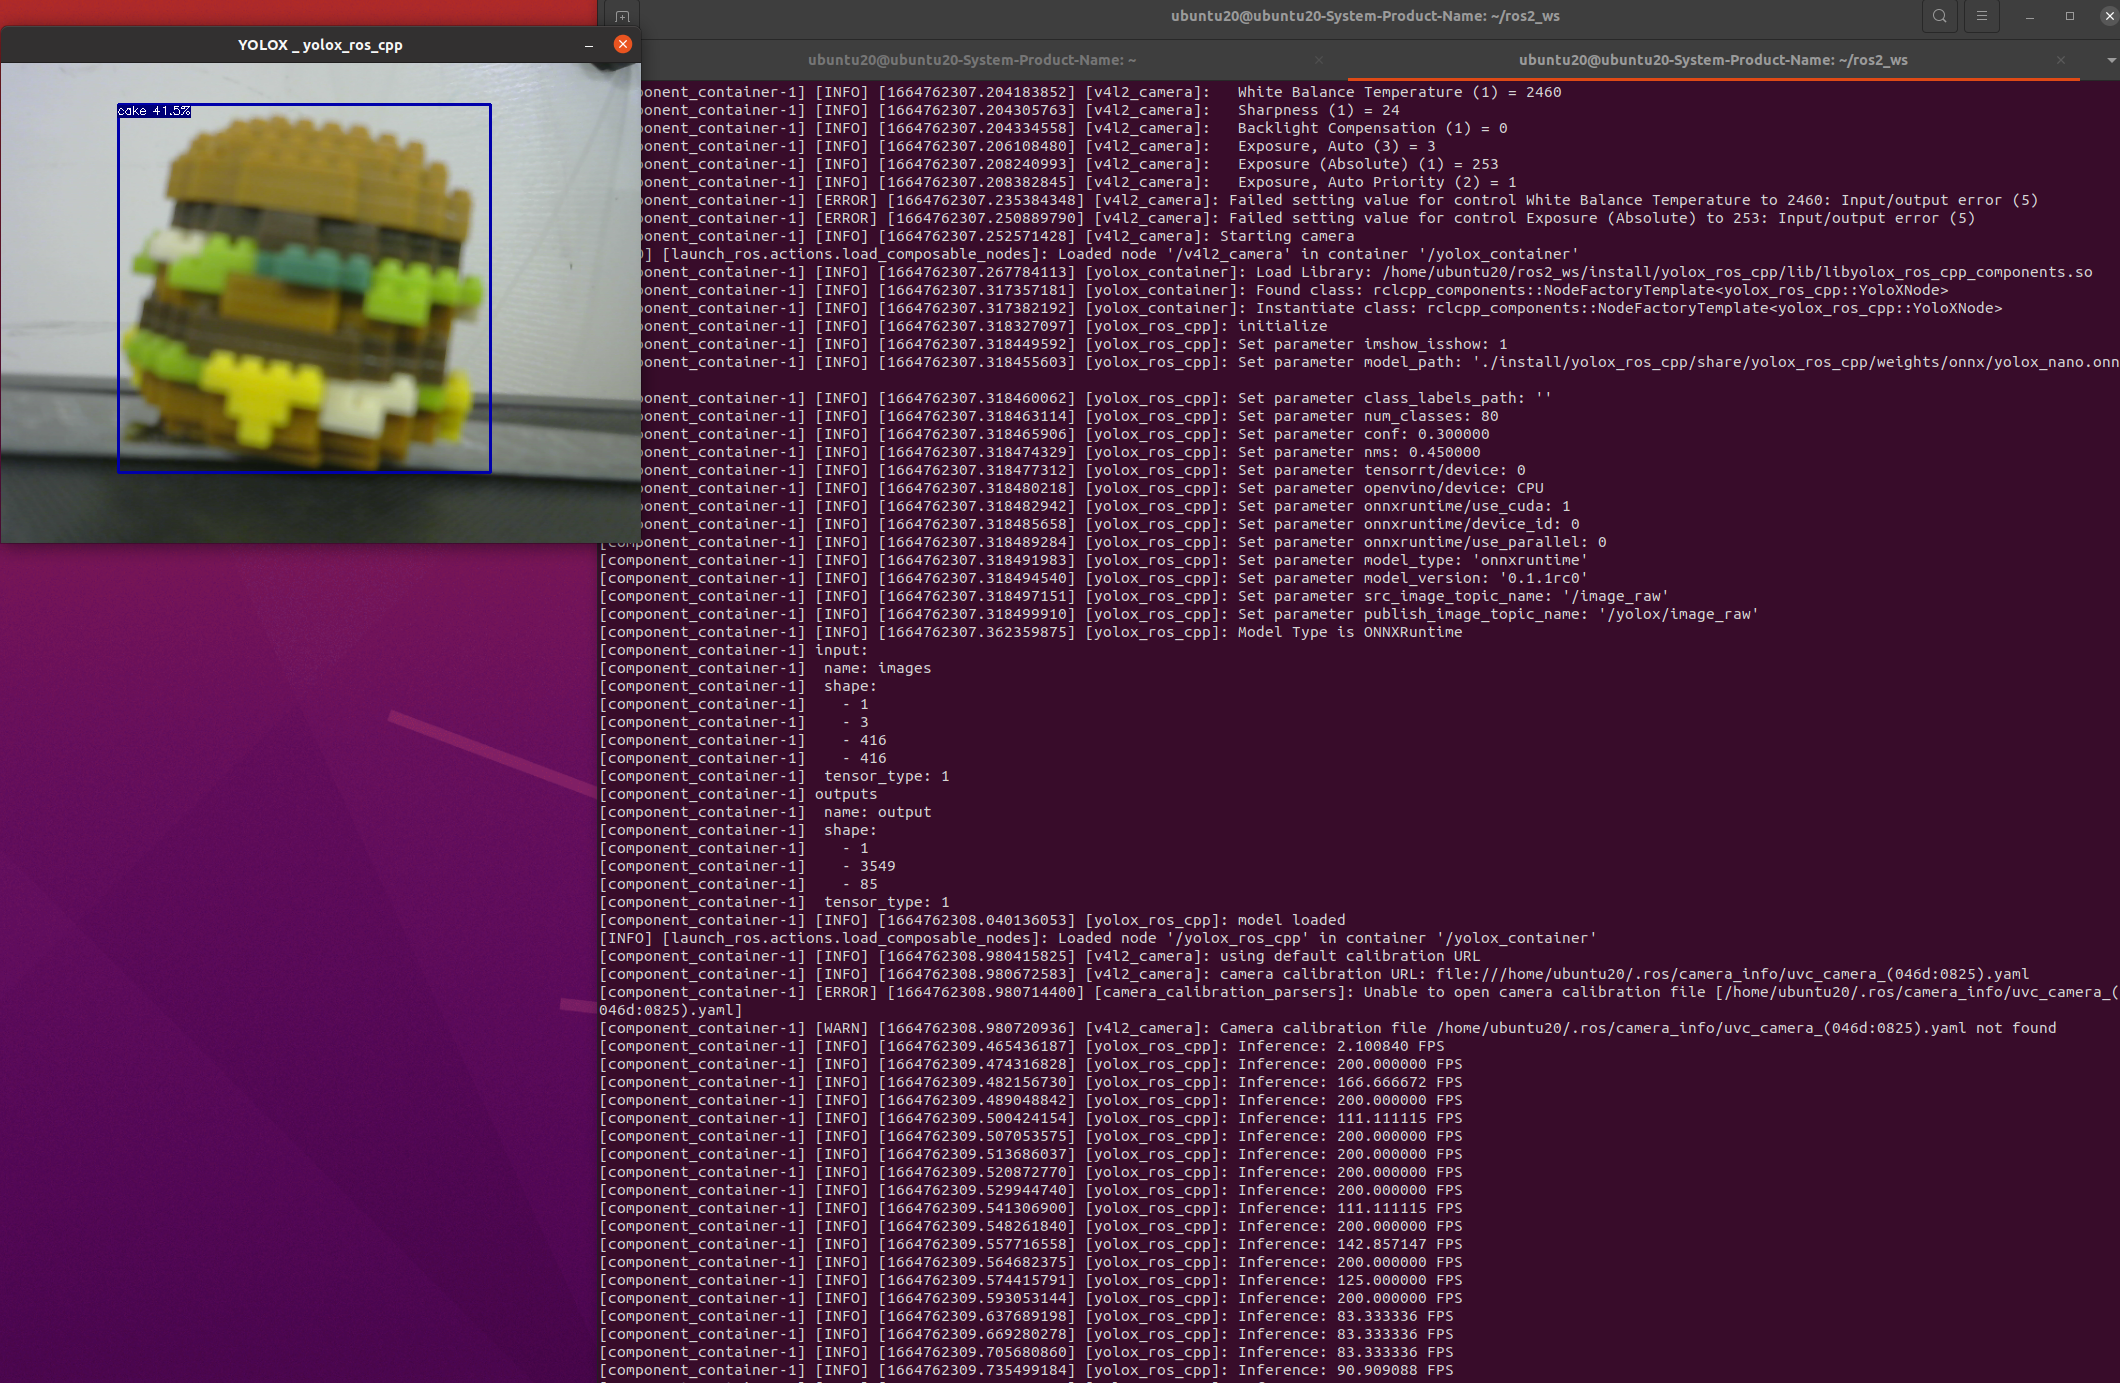Click the terminal output area to focus it
Image resolution: width=2120 pixels, height=1383 pixels.
point(1300,700)
